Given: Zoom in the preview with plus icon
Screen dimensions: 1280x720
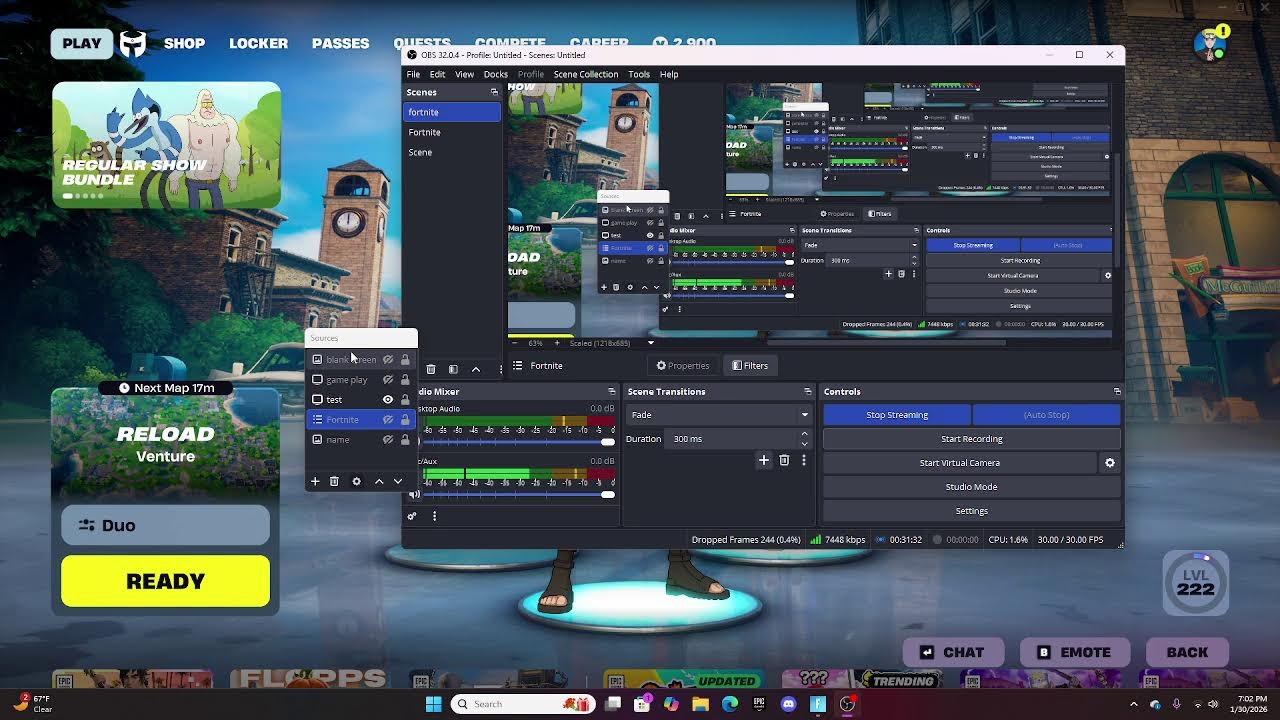Looking at the screenshot, I should 557,343.
